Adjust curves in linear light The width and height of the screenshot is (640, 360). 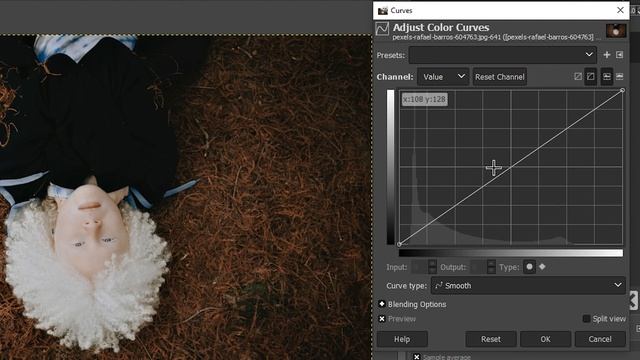tap(578, 76)
